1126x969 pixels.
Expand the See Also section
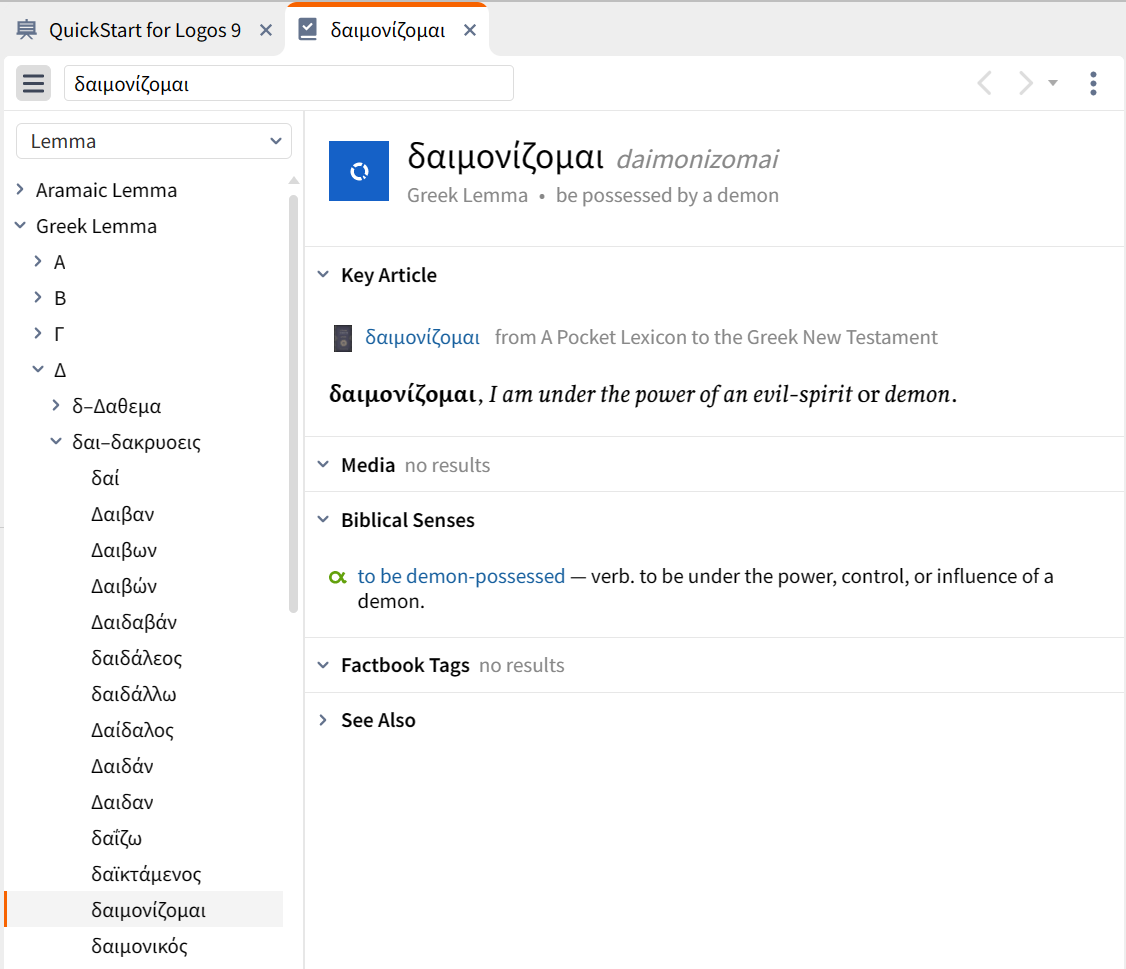click(x=323, y=720)
